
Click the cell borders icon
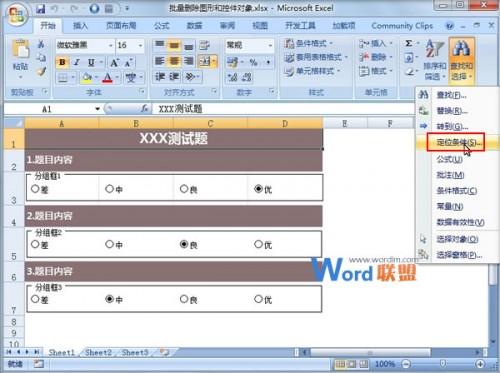[x=63, y=78]
